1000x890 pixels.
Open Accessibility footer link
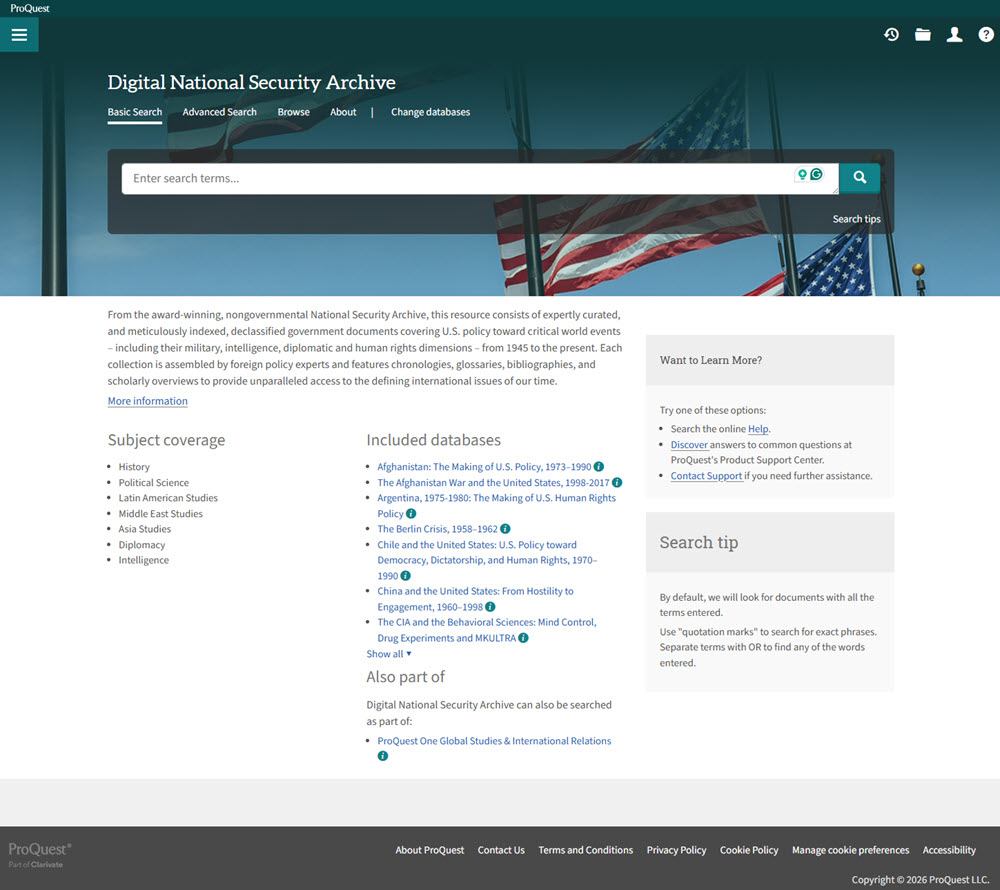point(949,850)
